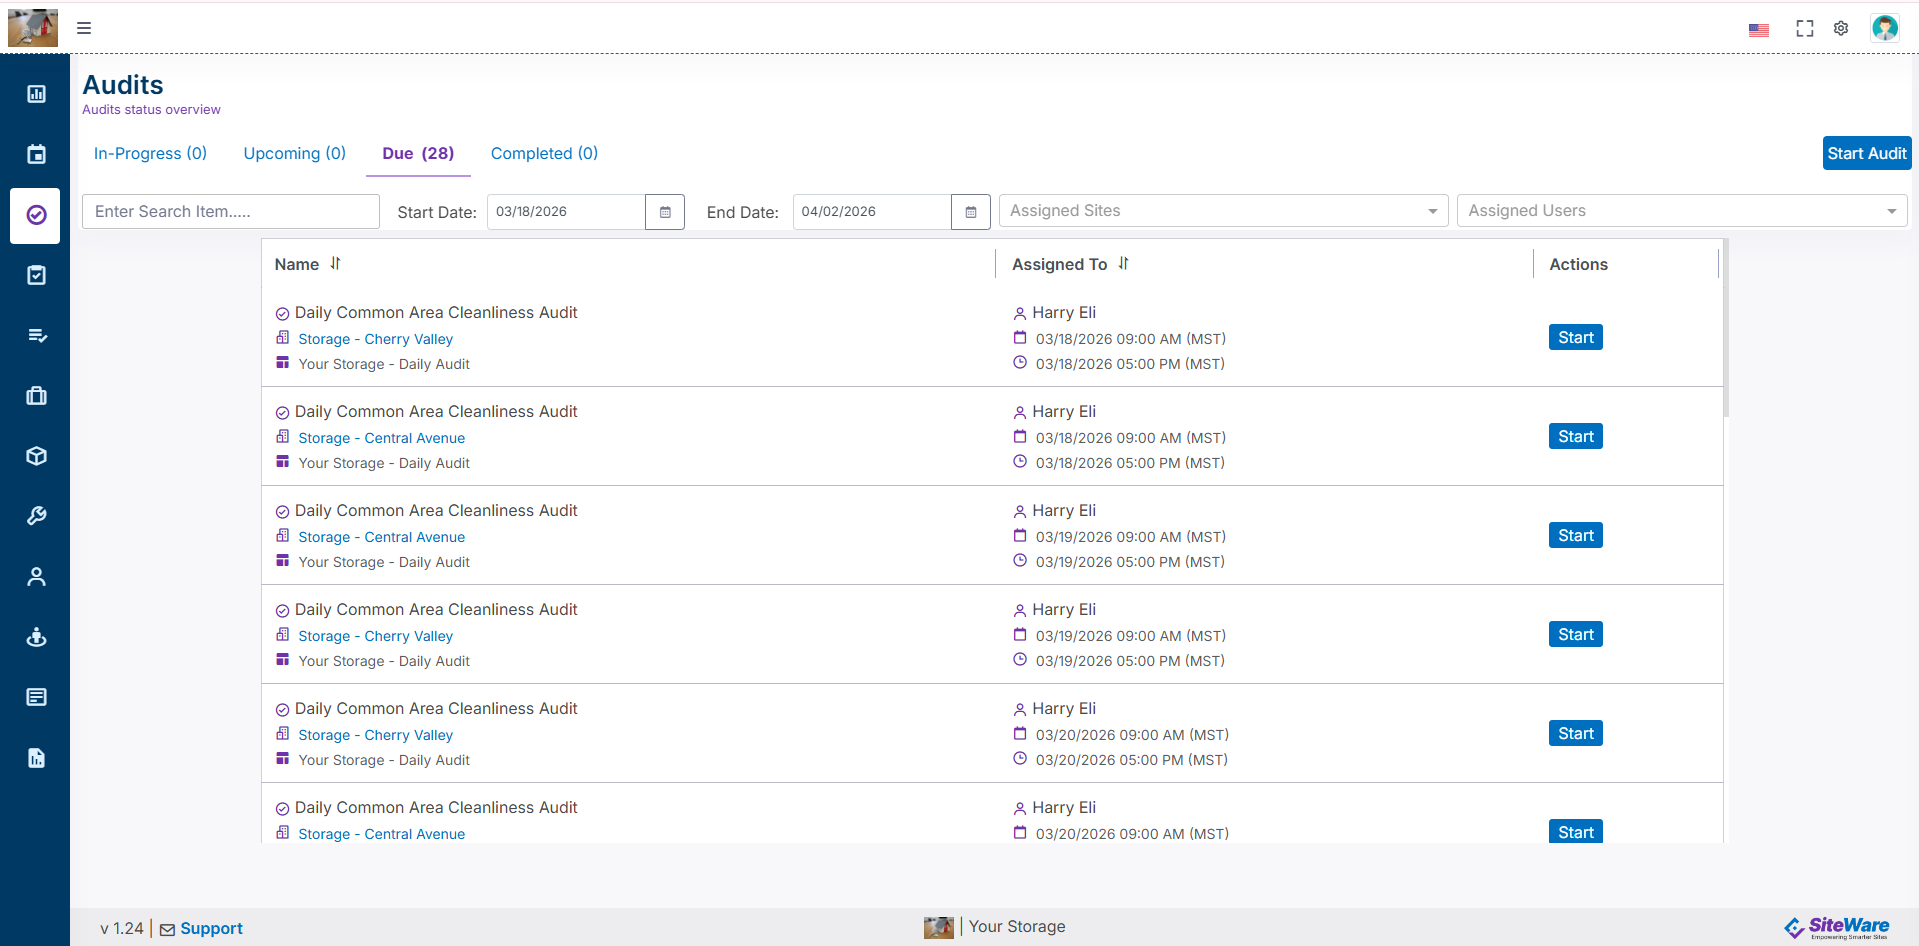
Task: Open the dashboard chart icon in sidebar
Action: [36, 94]
